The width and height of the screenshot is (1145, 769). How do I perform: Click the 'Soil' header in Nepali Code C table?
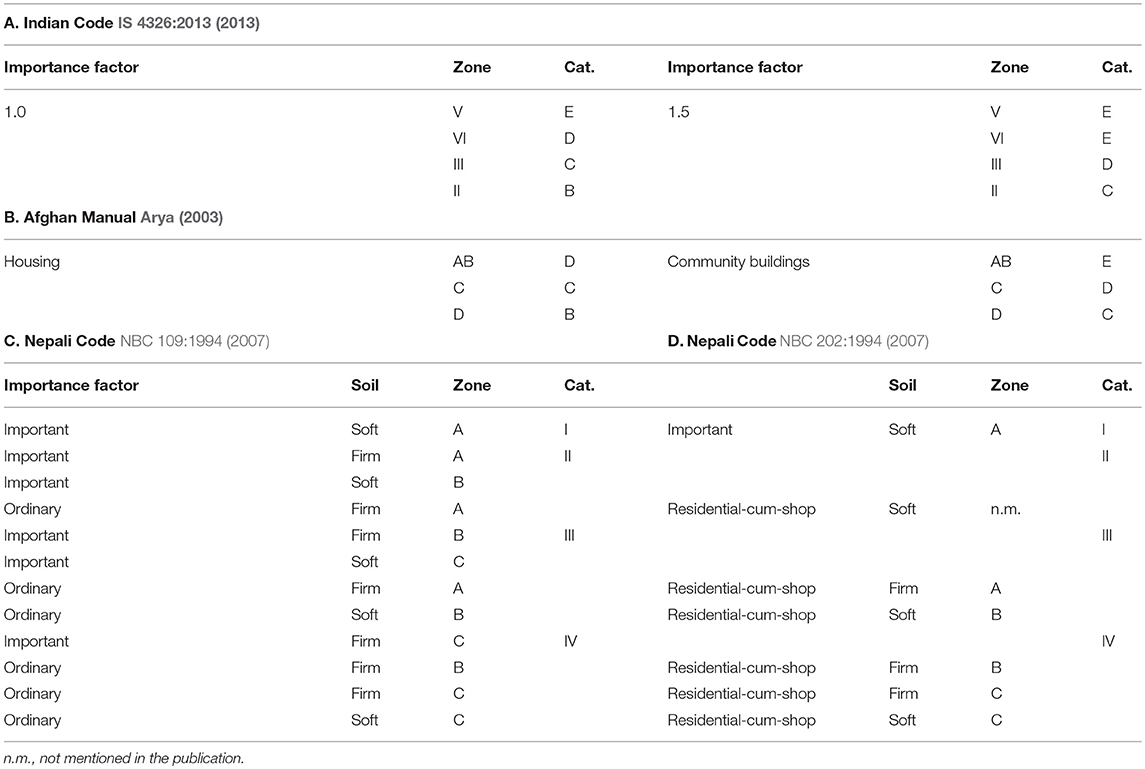coord(364,386)
